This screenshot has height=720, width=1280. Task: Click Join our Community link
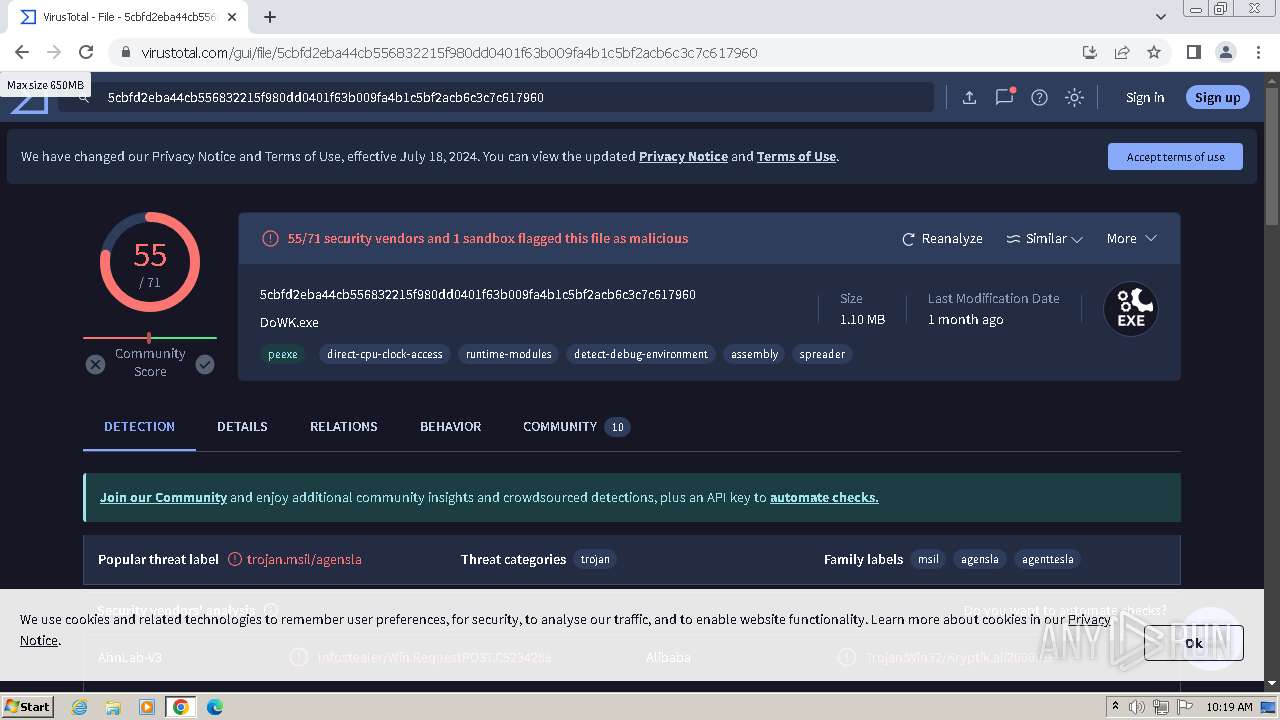point(163,497)
